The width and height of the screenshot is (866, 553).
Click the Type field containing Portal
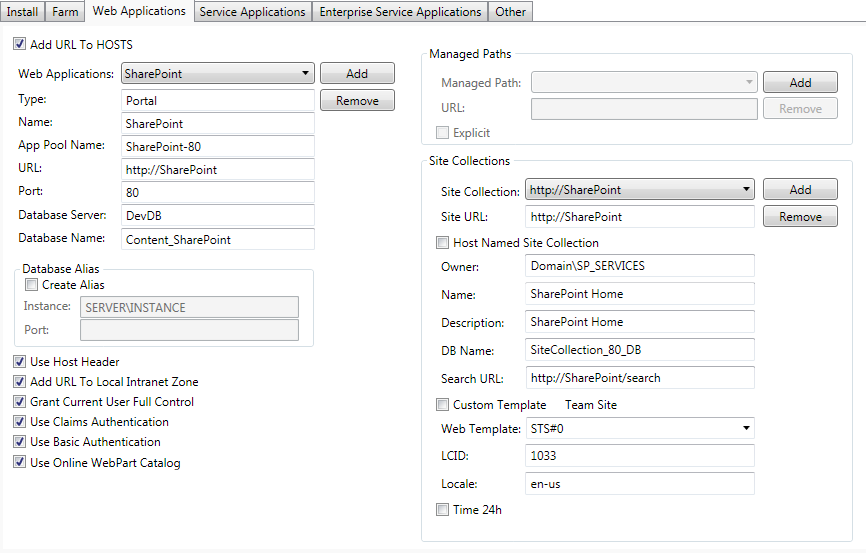[x=218, y=101]
